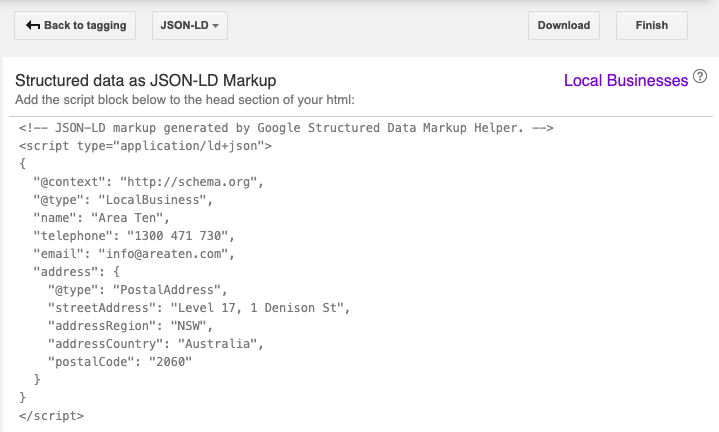This screenshot has height=432, width=719.
Task: Click the generated markup comment line
Action: click(x=286, y=128)
